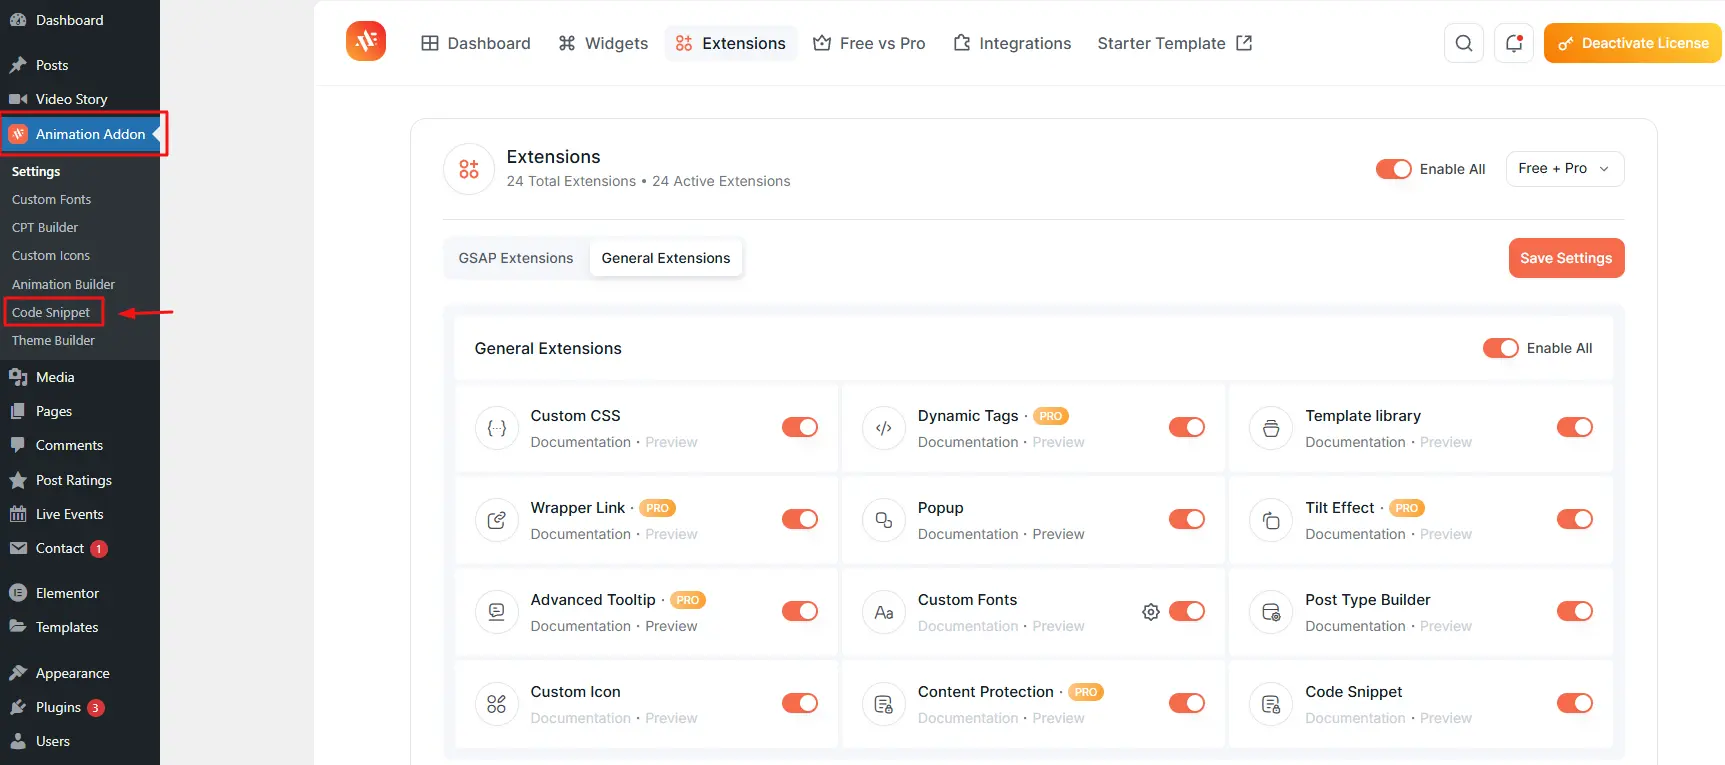Disable the Custom CSS toggle
This screenshot has height=765, width=1725.
point(800,428)
